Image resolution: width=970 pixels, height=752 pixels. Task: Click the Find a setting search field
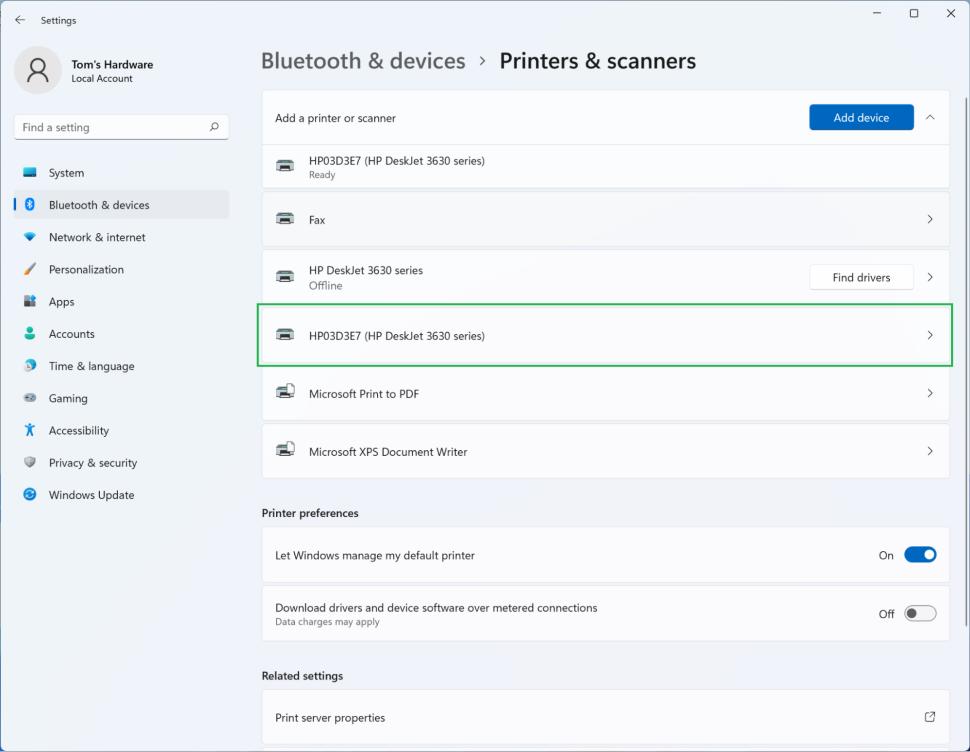(110, 127)
